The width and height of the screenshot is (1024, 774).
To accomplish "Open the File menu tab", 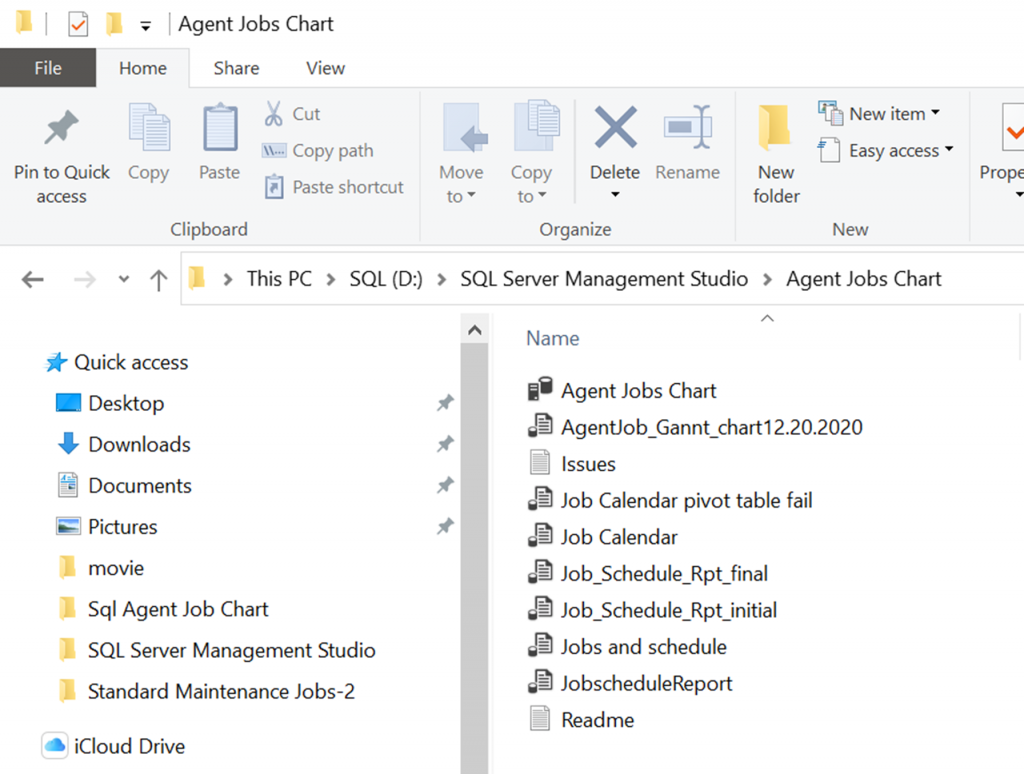I will point(48,68).
